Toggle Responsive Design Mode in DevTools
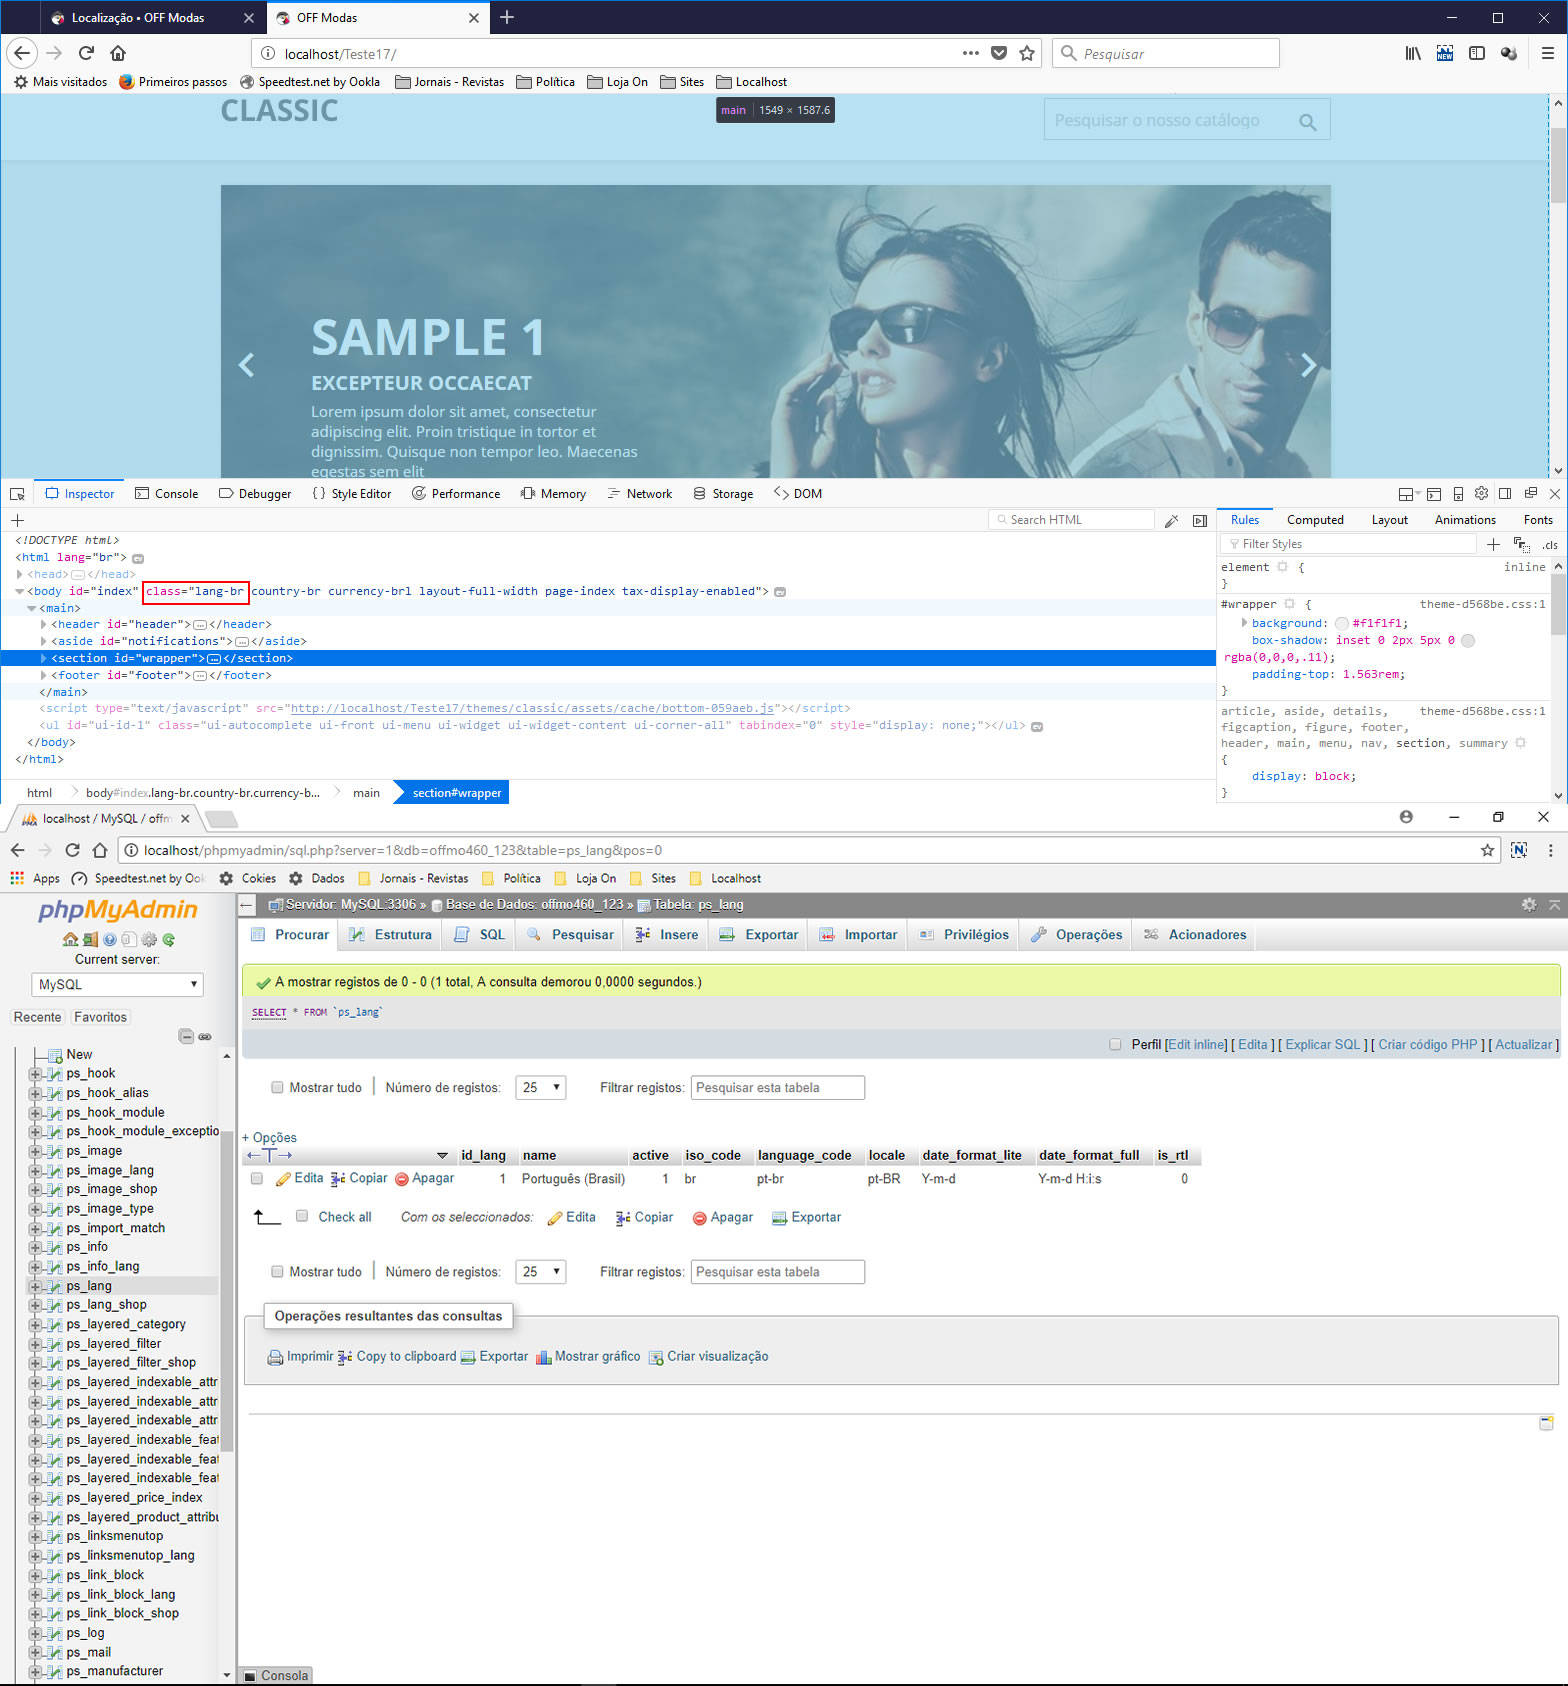 coord(1458,493)
